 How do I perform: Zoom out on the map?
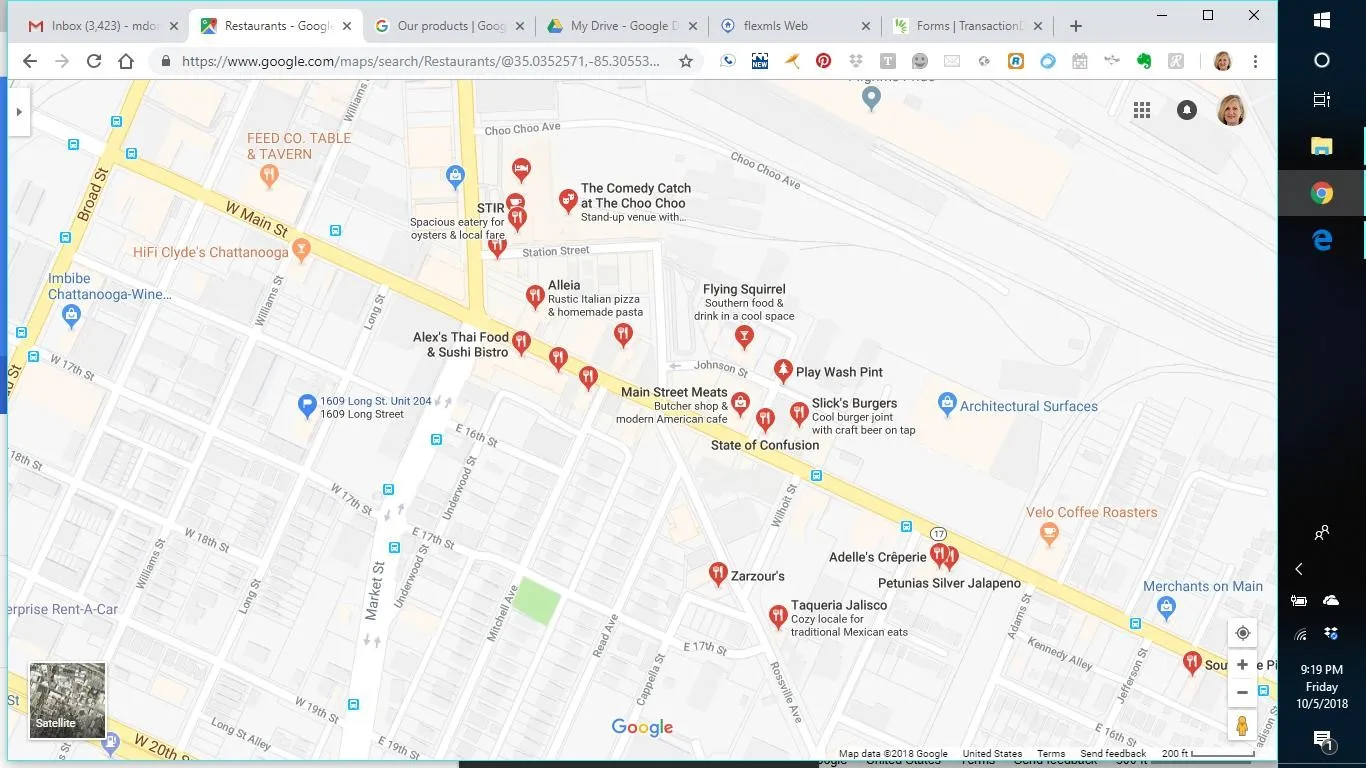click(x=1242, y=692)
